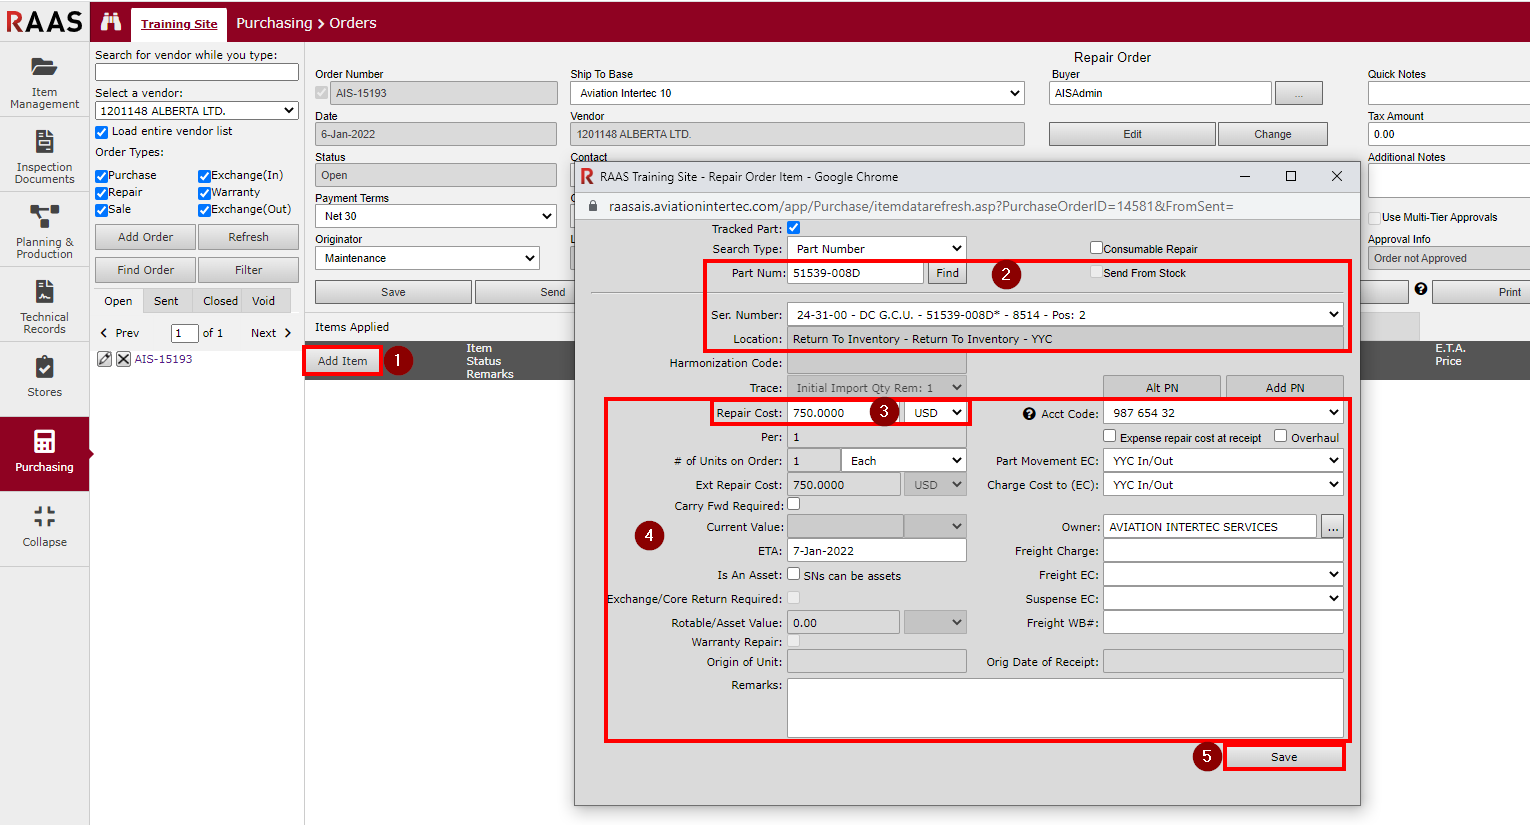Toggle the Overhaul checkbox
Screen dimensions: 1530x825
tap(1280, 436)
